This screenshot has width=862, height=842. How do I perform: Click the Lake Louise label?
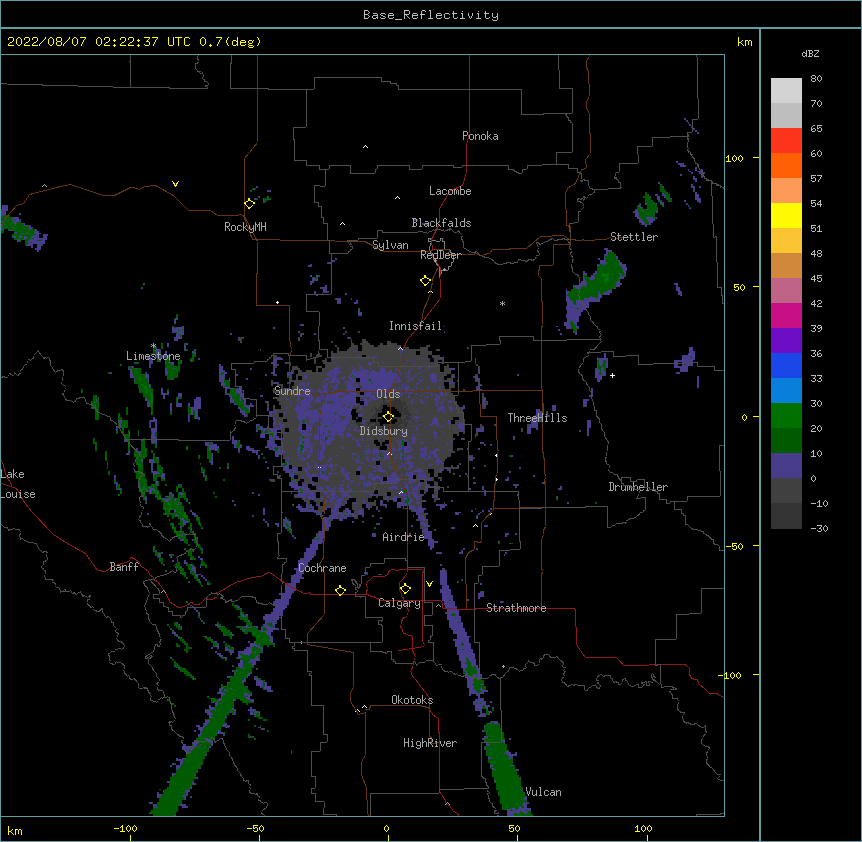[18, 484]
